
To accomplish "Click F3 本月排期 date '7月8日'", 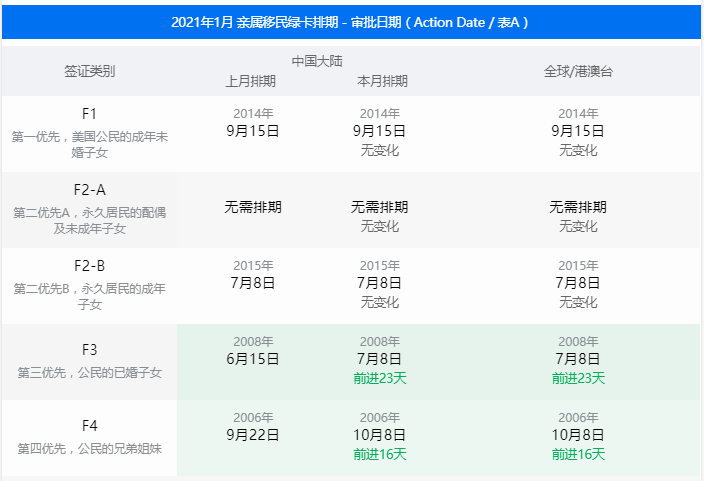I will (379, 359).
